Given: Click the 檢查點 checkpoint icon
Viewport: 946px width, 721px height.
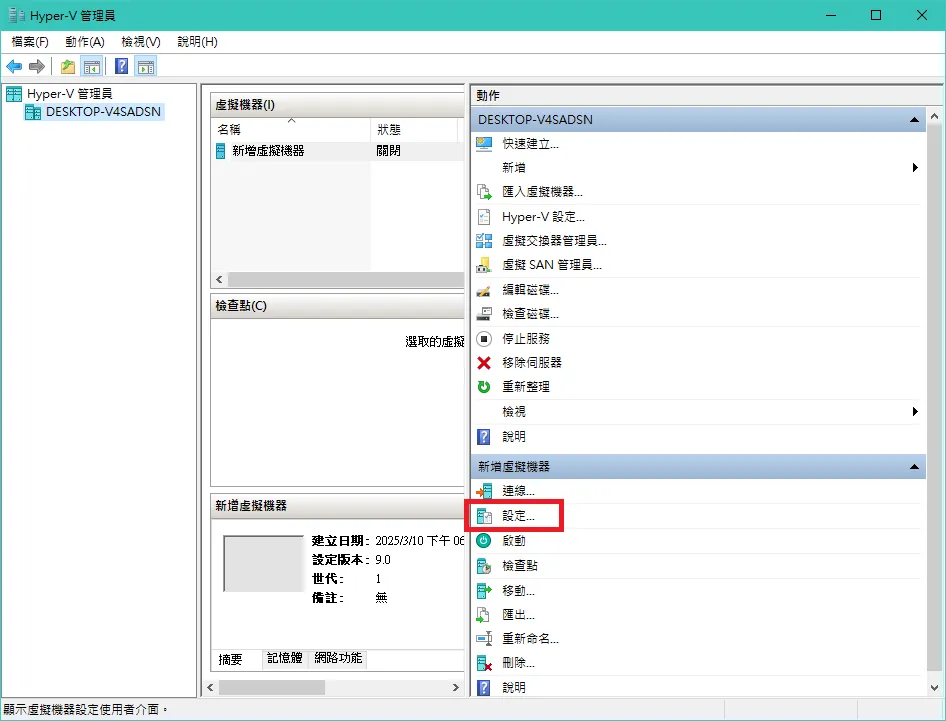Looking at the screenshot, I should [x=484, y=566].
